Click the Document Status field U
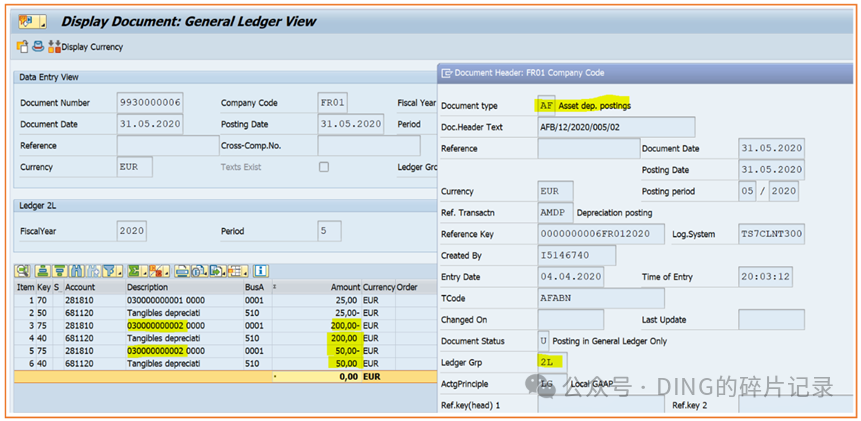 [544, 341]
